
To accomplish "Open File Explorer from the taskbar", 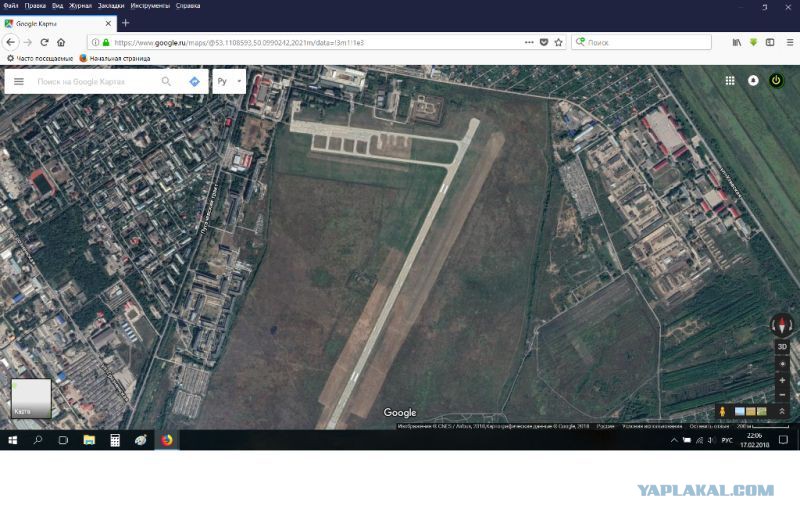I will [x=89, y=440].
